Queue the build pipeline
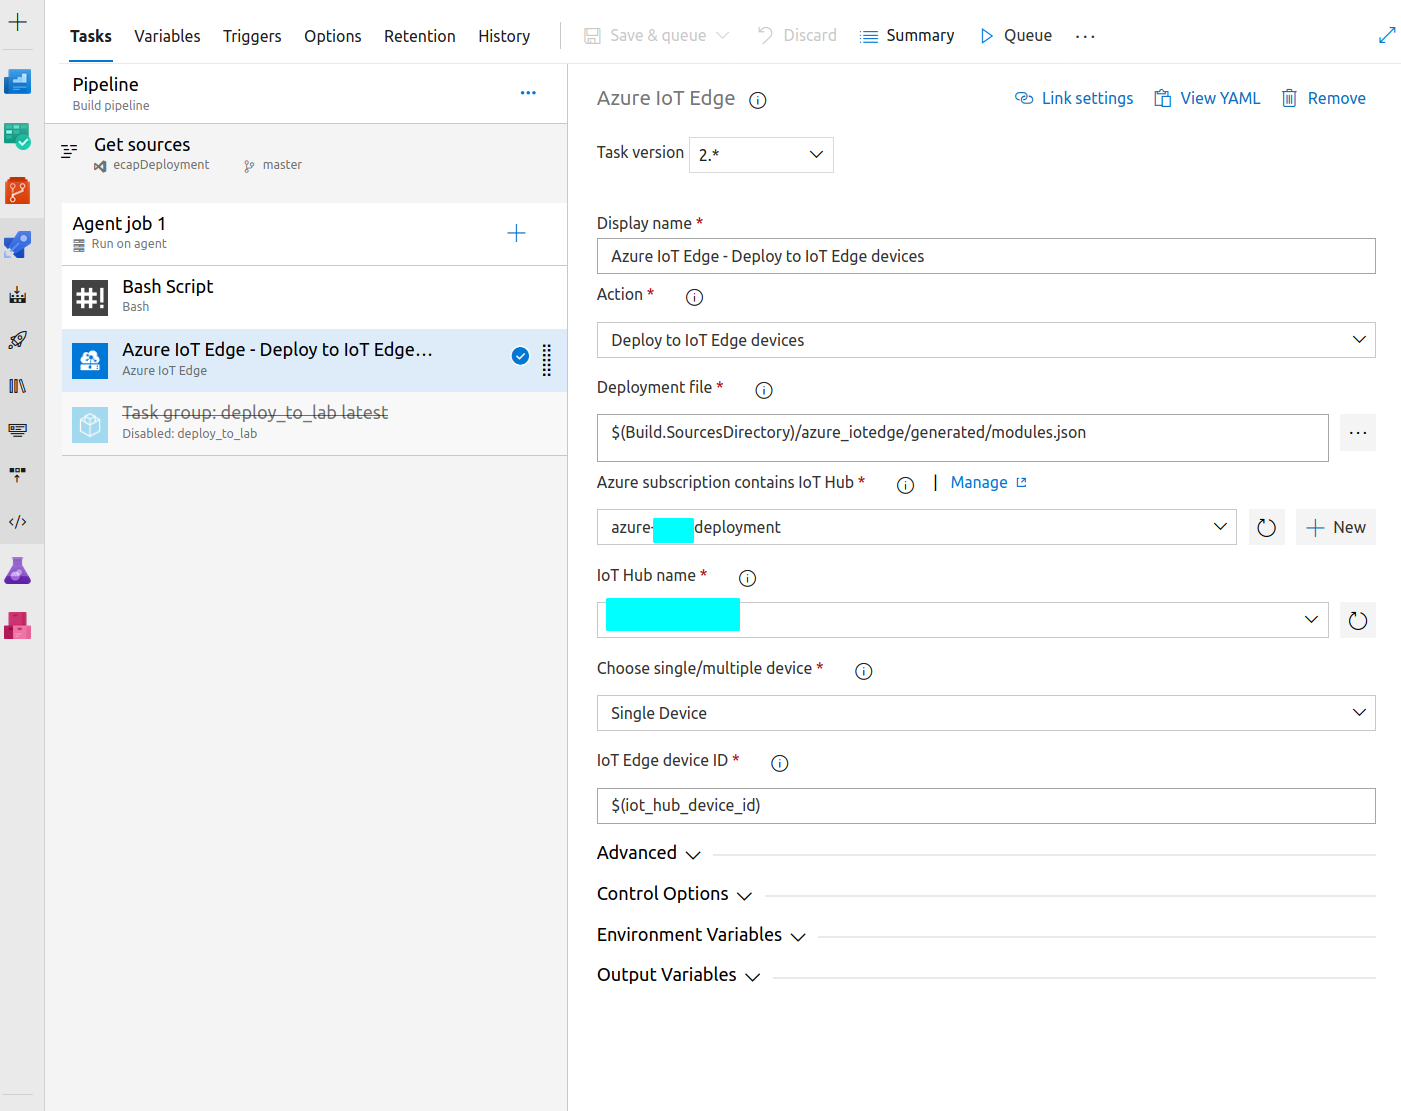The width and height of the screenshot is (1401, 1111). (1016, 36)
